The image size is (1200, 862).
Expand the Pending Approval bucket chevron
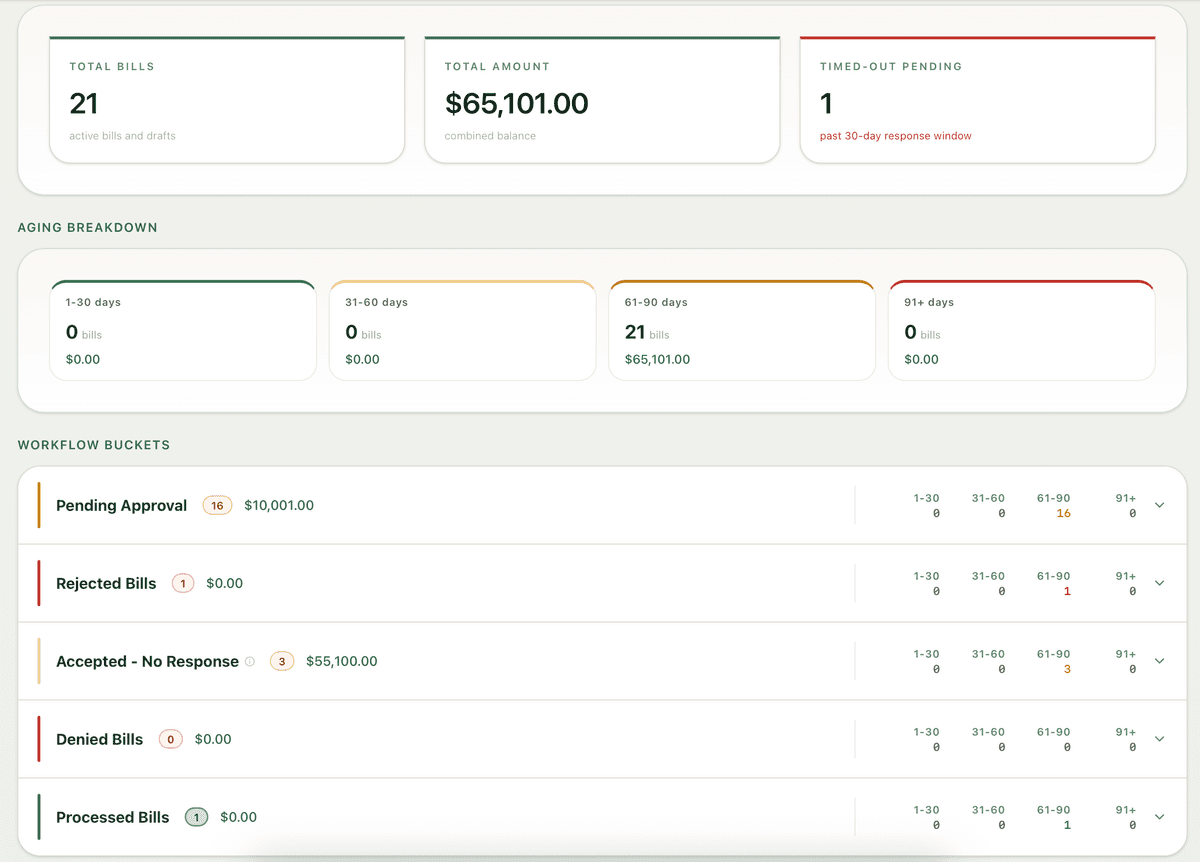(1160, 505)
